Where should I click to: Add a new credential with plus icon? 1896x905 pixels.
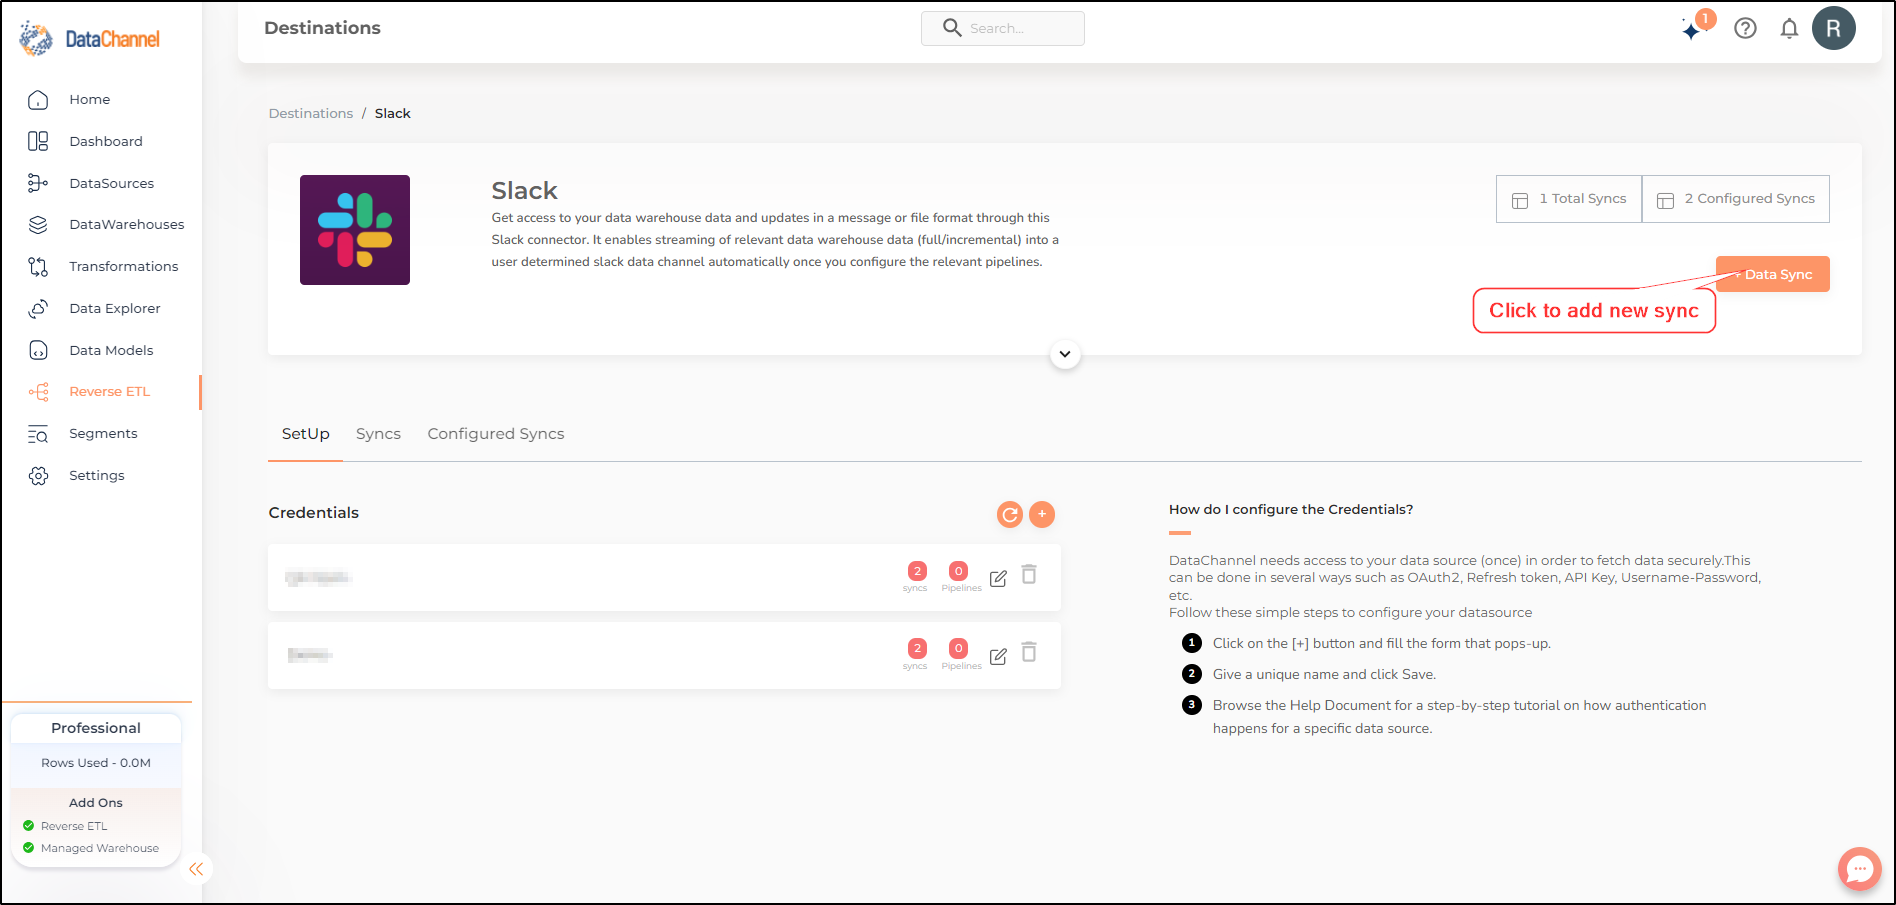(x=1042, y=514)
